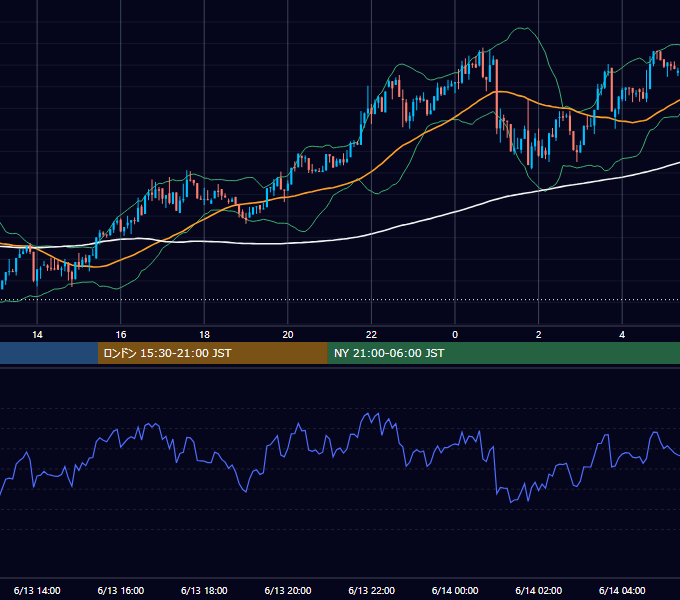Click the 6/13 18:00 label on the oscillator axis
This screenshot has width=680, height=600.
tap(204, 590)
